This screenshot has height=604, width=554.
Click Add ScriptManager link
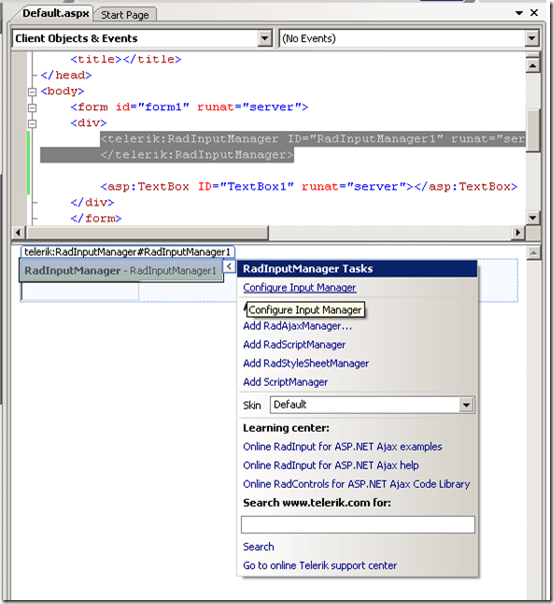click(285, 382)
